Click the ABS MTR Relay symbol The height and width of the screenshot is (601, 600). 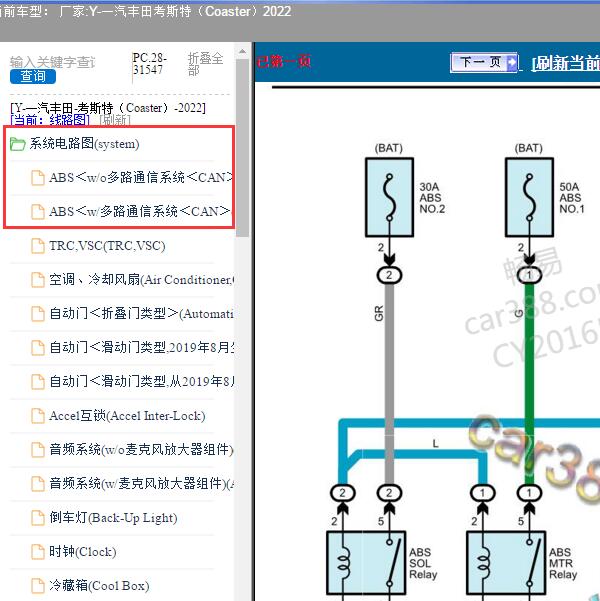(506, 563)
